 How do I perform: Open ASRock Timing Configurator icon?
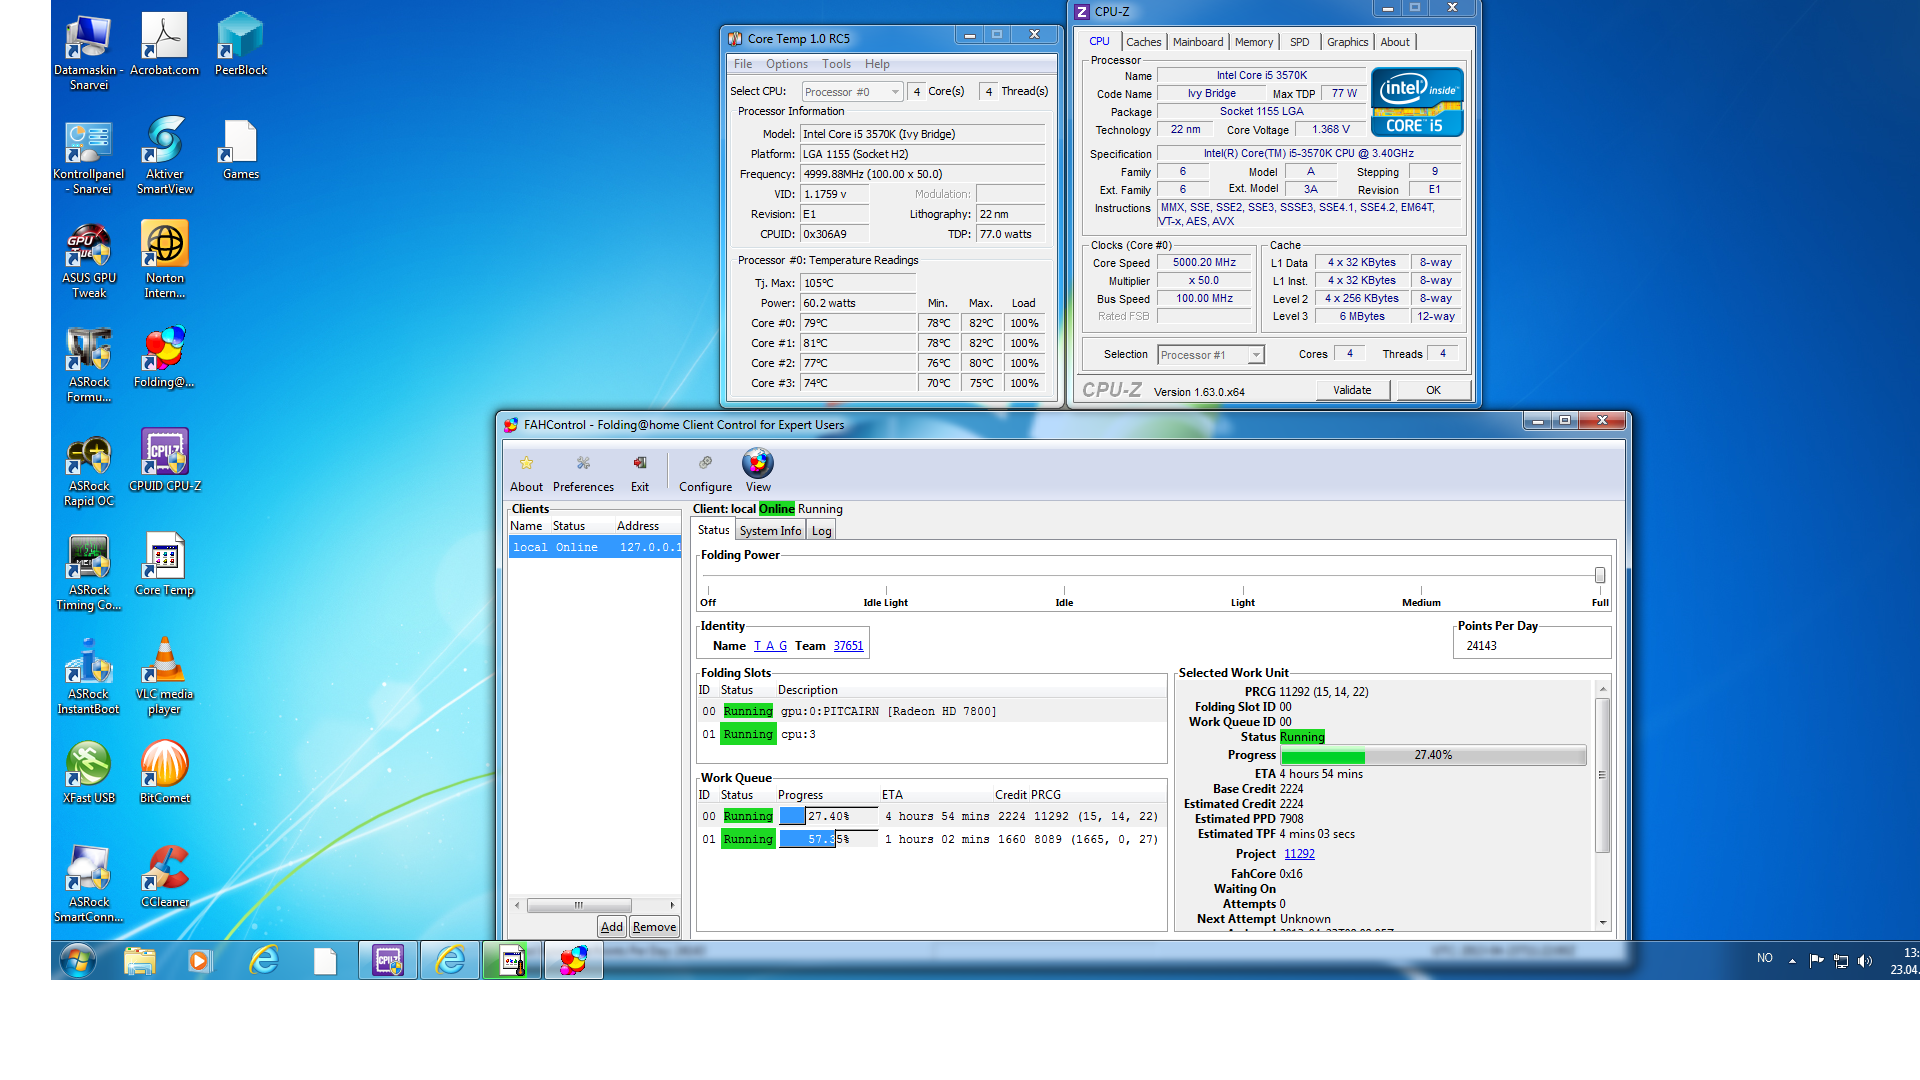click(89, 572)
